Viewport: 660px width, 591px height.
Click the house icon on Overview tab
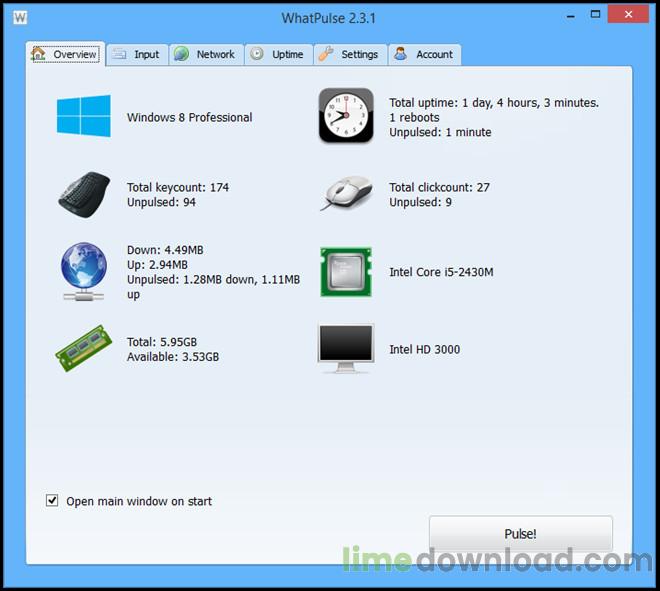pos(38,54)
